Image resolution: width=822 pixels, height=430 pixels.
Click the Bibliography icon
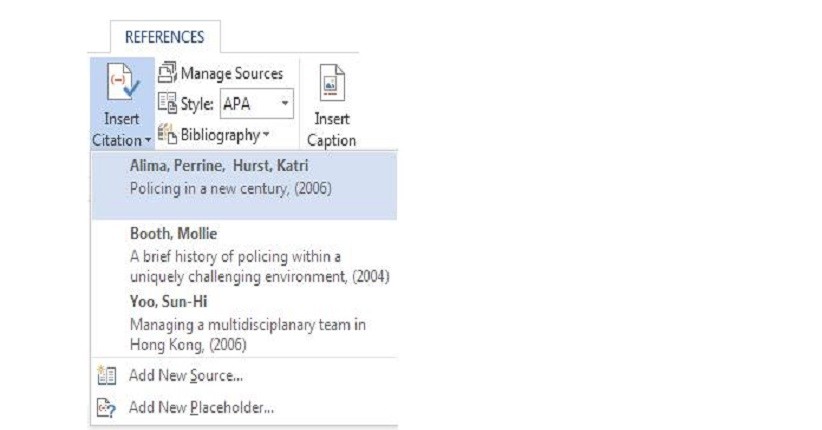[167, 134]
